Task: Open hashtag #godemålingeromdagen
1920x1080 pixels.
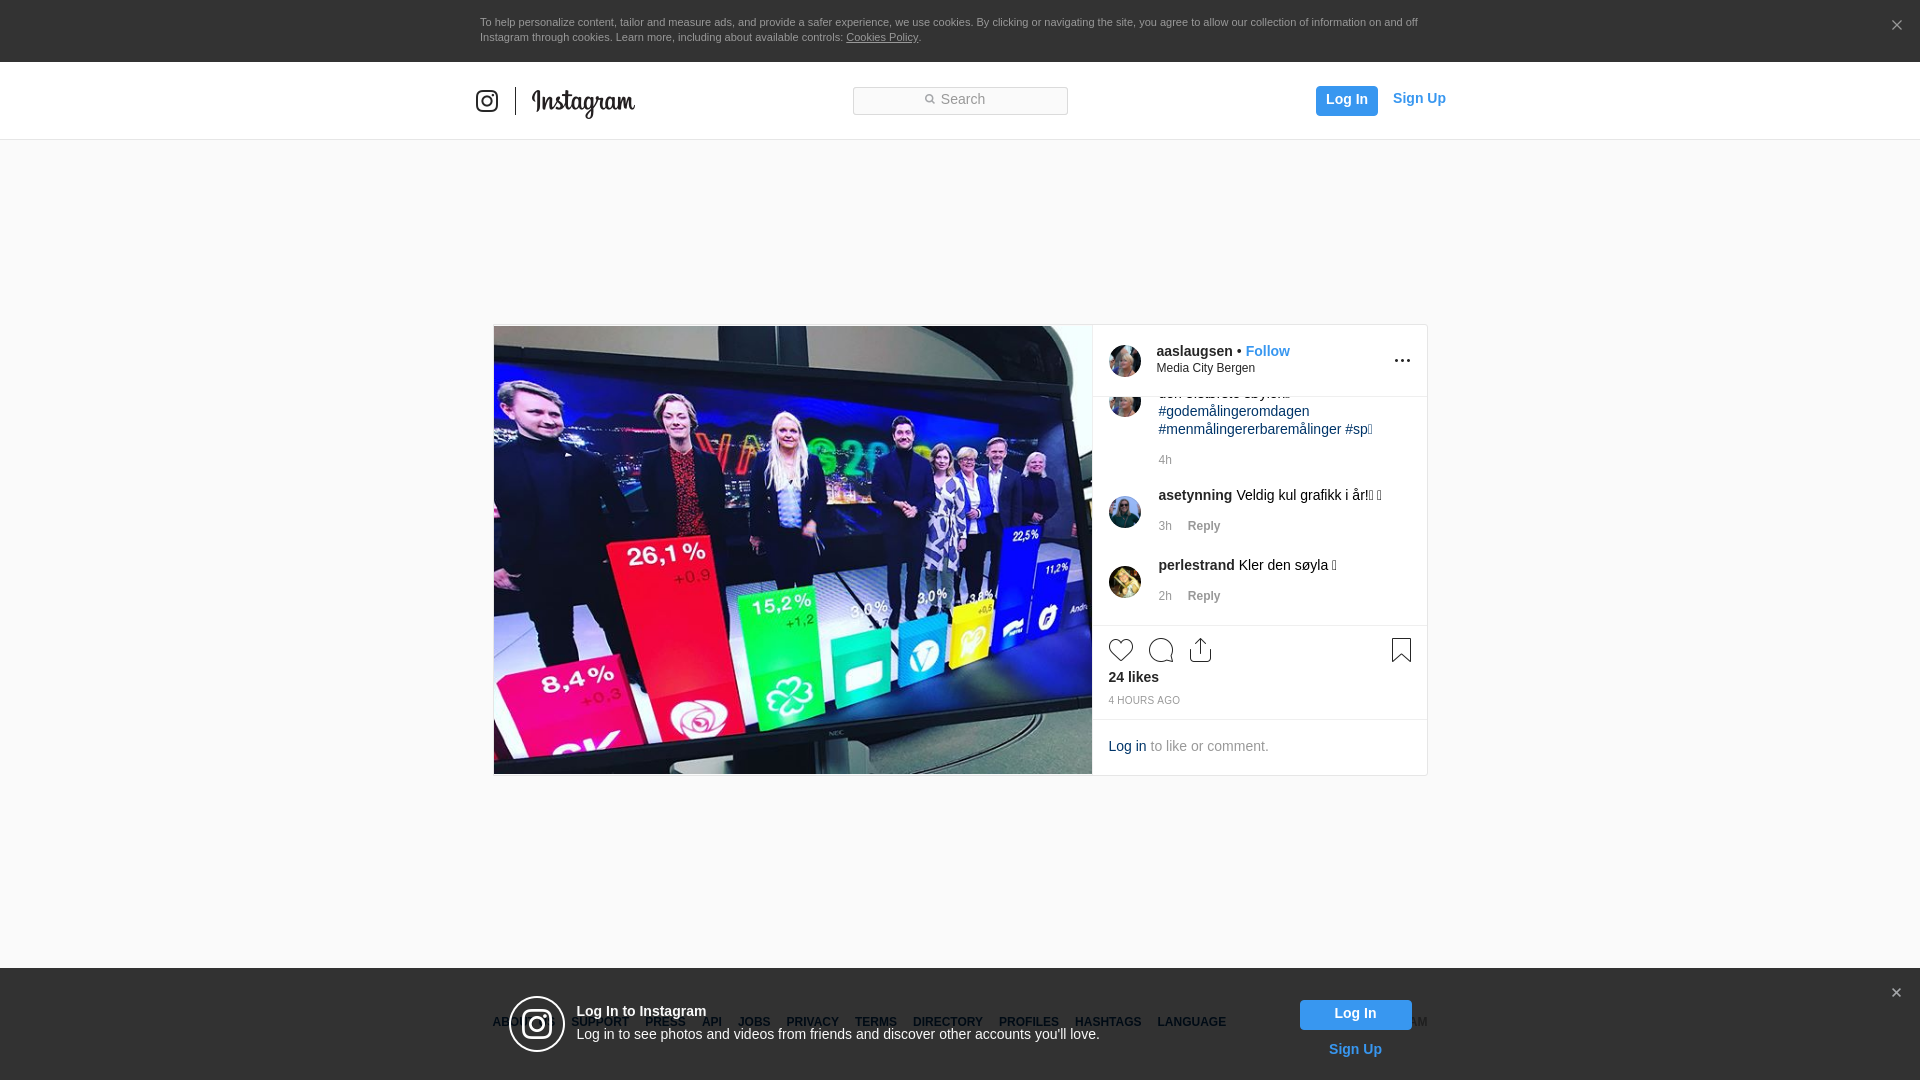Action: [1234, 411]
